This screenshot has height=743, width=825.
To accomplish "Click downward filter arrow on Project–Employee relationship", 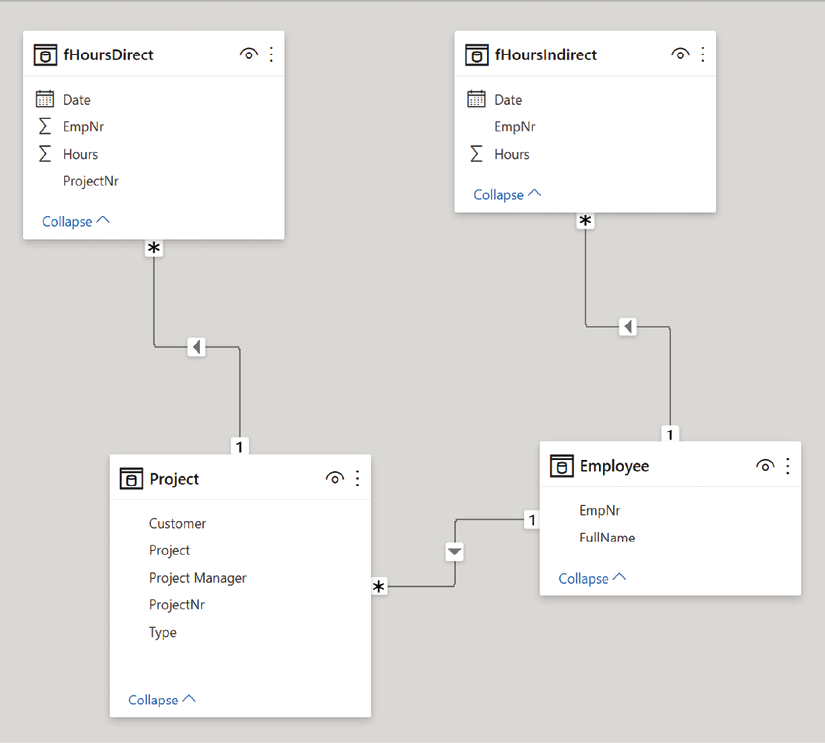I will (455, 551).
